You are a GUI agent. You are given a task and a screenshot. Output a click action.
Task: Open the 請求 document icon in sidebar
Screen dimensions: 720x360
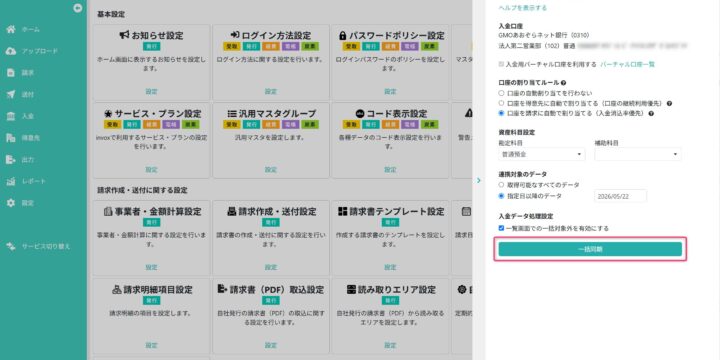click(x=11, y=73)
